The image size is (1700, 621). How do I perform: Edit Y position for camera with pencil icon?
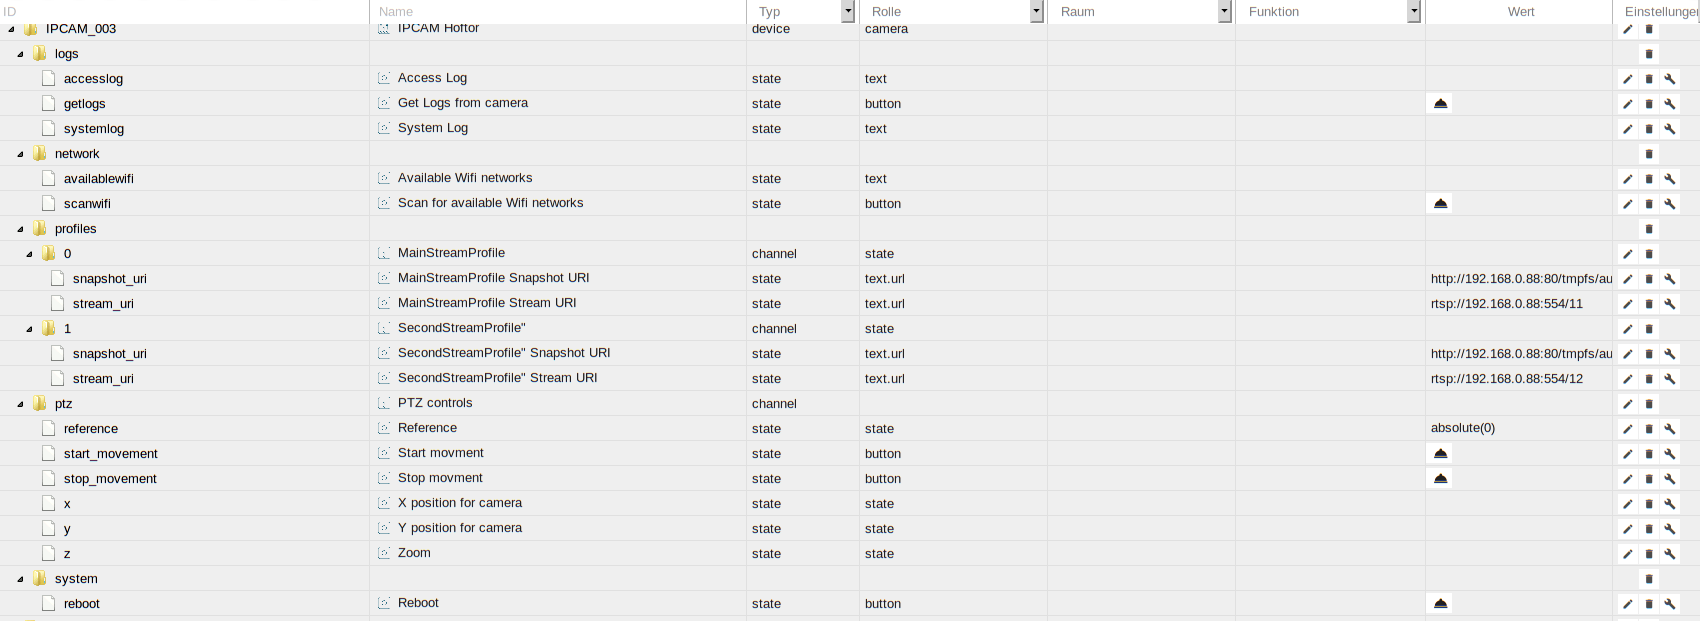(x=1627, y=529)
